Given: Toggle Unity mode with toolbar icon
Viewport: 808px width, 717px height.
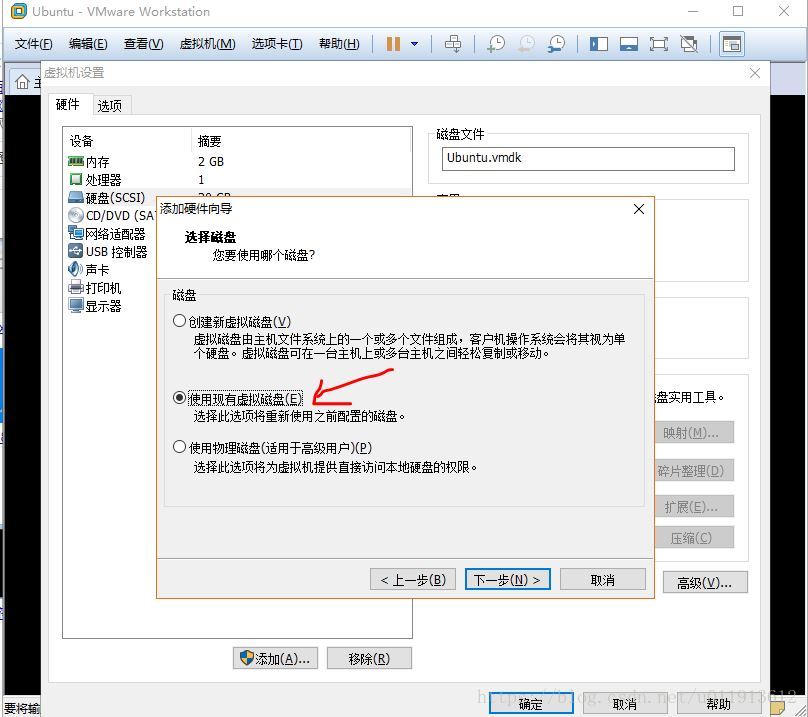Looking at the screenshot, I should pos(688,44).
